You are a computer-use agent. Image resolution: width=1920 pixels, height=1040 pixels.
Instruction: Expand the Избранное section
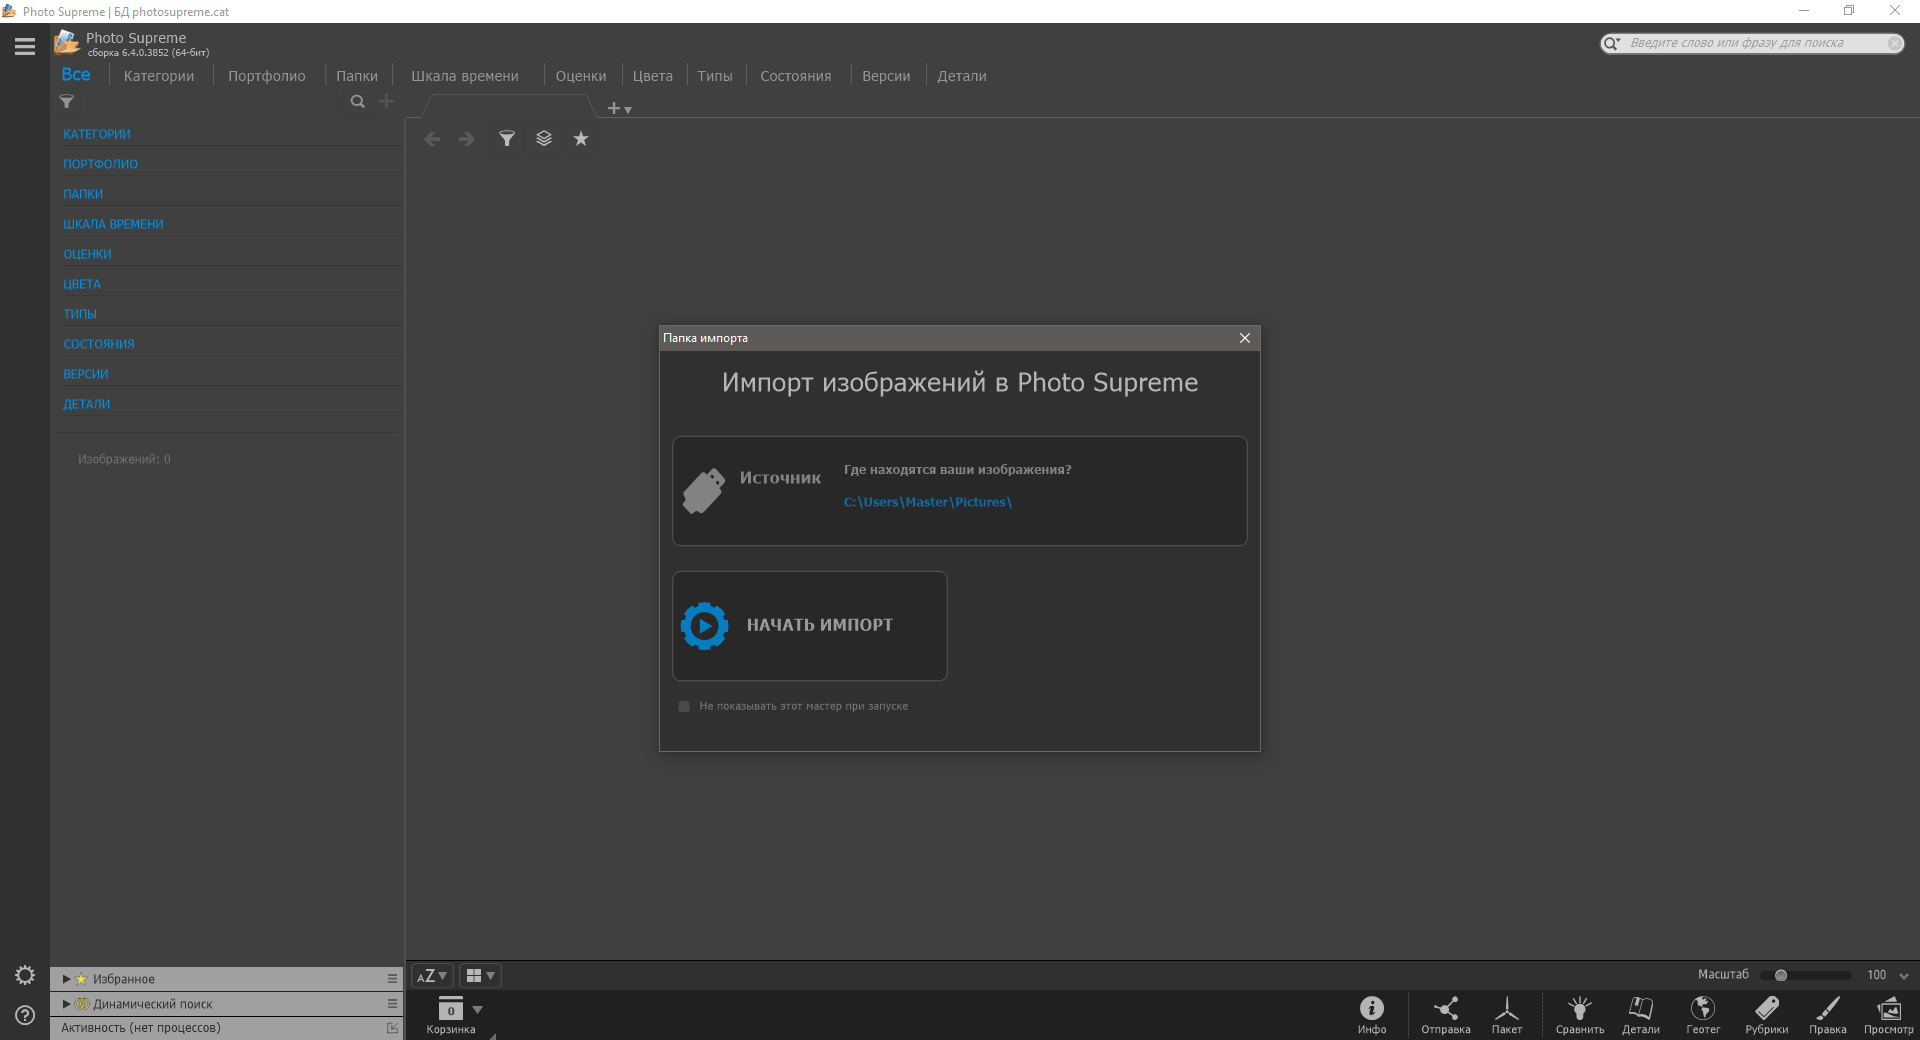click(67, 979)
